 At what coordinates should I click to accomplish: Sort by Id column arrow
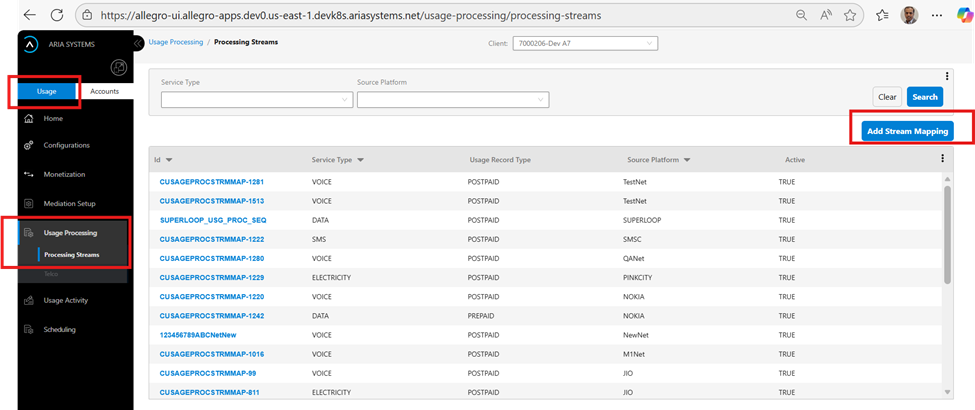[169, 160]
